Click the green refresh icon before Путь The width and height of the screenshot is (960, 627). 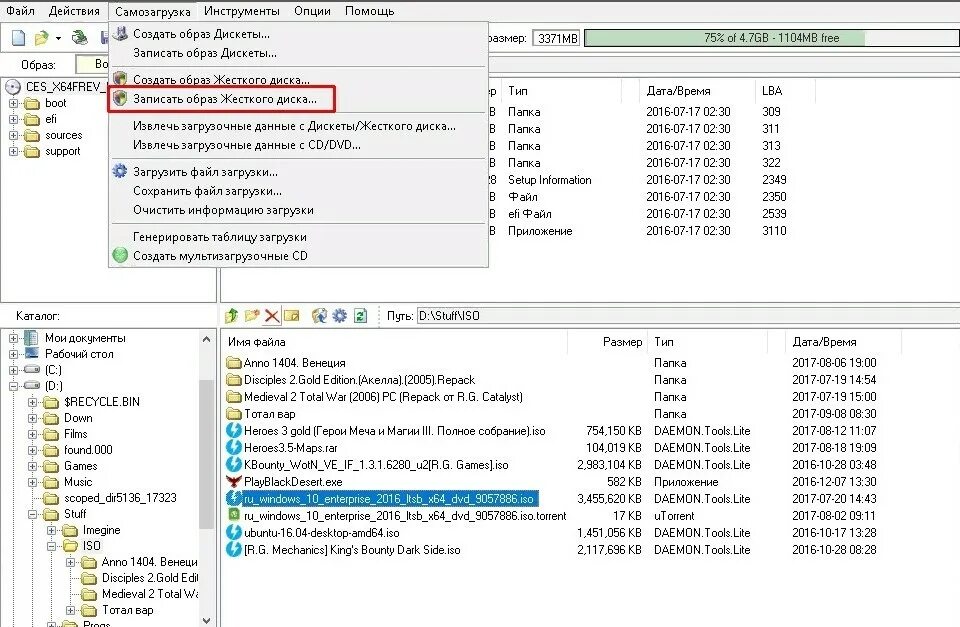[360, 315]
